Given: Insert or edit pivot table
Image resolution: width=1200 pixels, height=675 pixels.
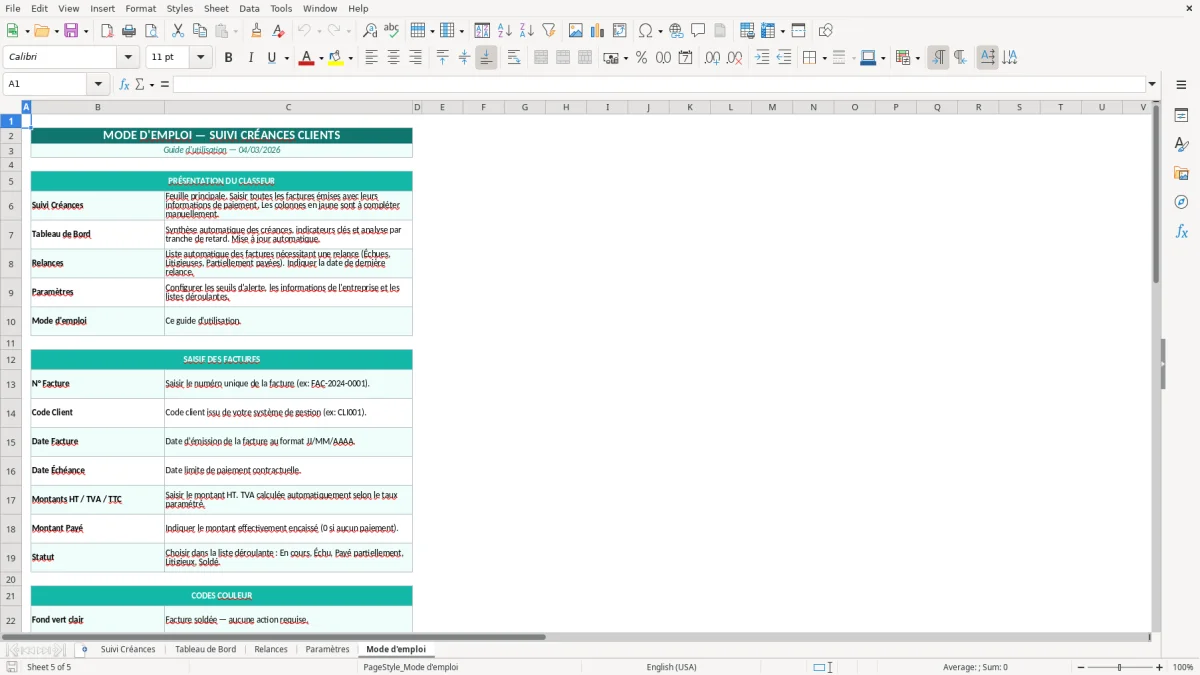Looking at the screenshot, I should [x=620, y=31].
